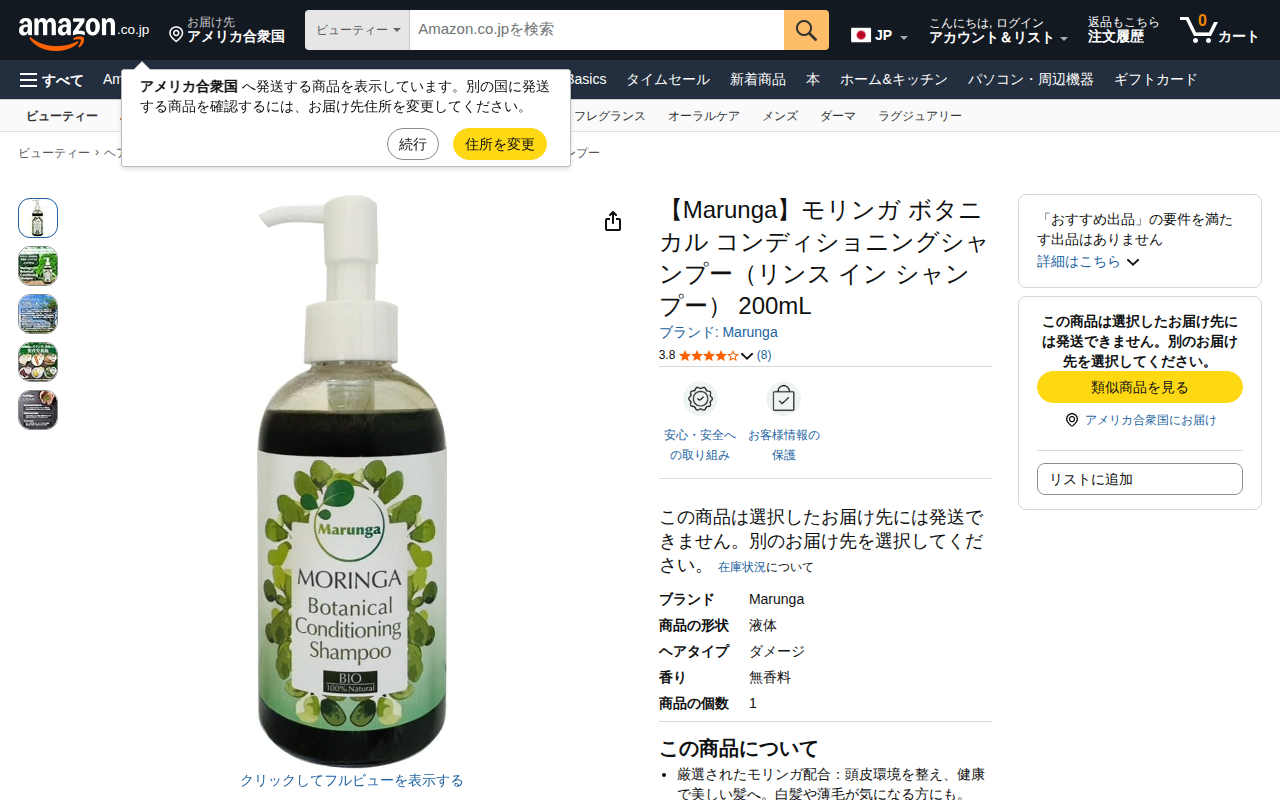Select the メンズ subcategory tab
This screenshot has width=1280, height=800.
coord(780,116)
